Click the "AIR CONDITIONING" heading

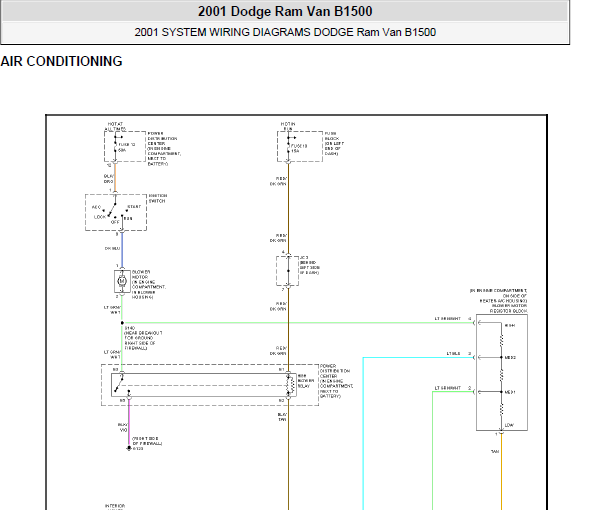click(61, 61)
